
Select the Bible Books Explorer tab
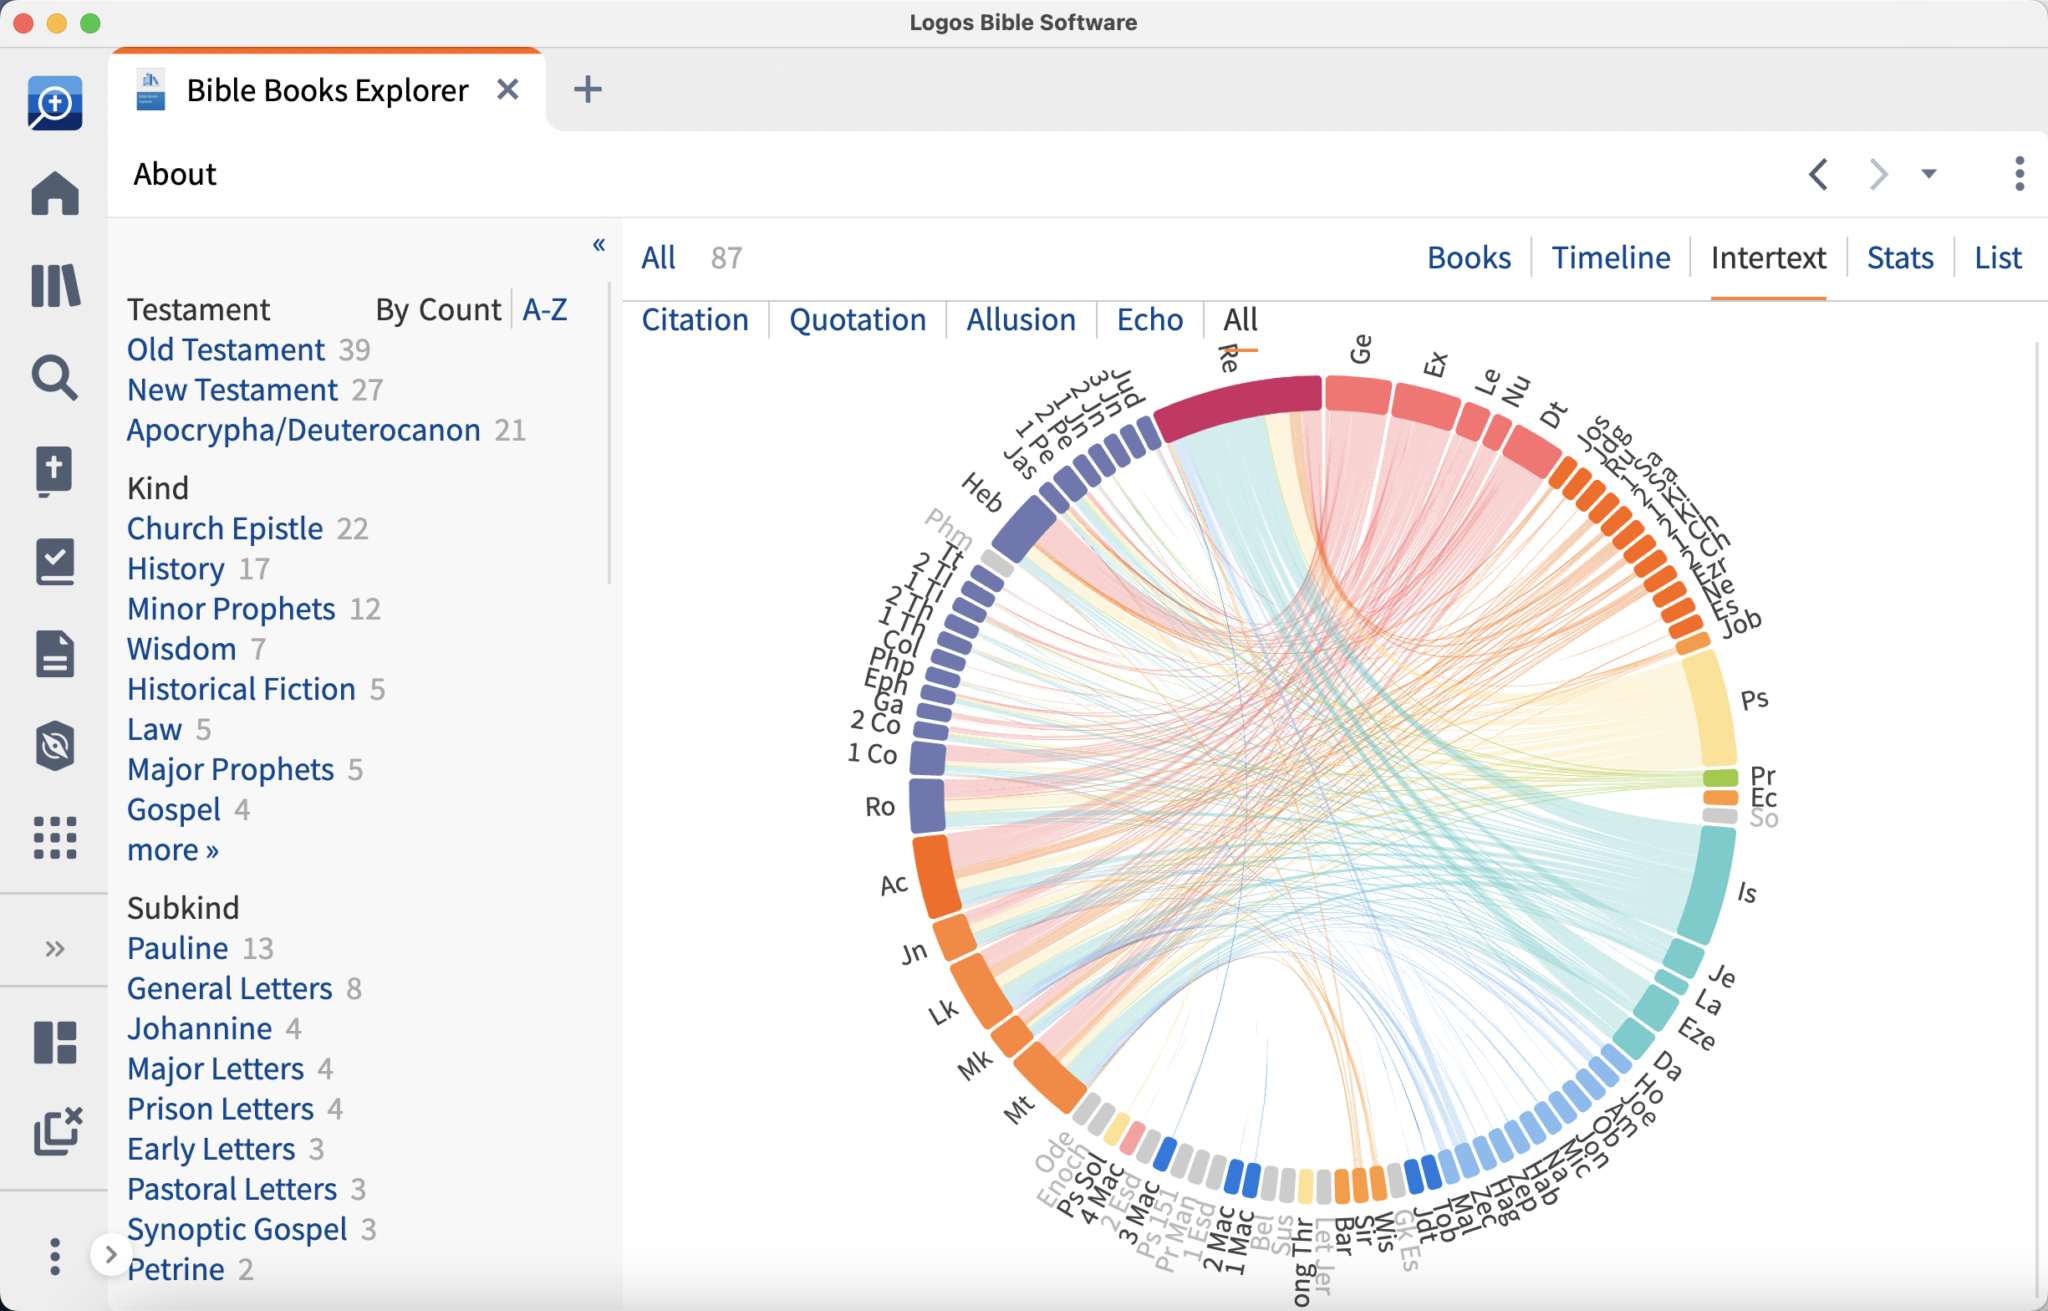[327, 90]
